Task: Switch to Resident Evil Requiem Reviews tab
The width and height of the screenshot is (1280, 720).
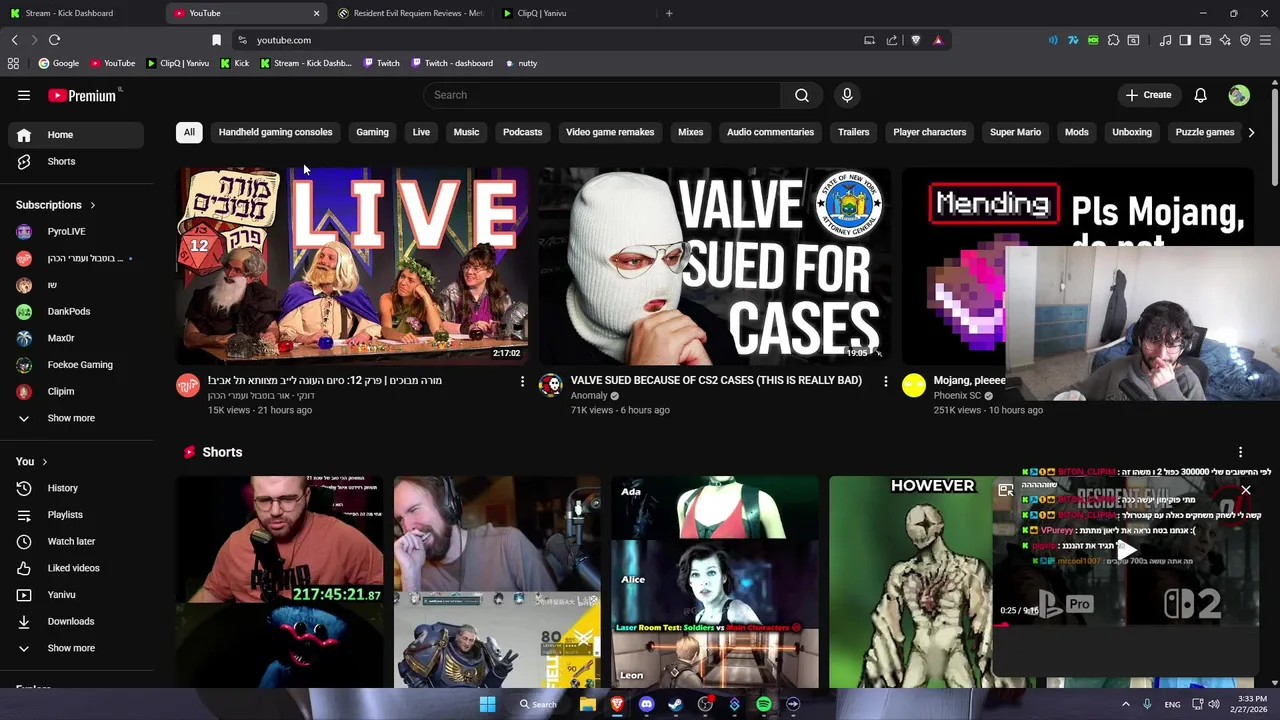Action: [x=410, y=13]
